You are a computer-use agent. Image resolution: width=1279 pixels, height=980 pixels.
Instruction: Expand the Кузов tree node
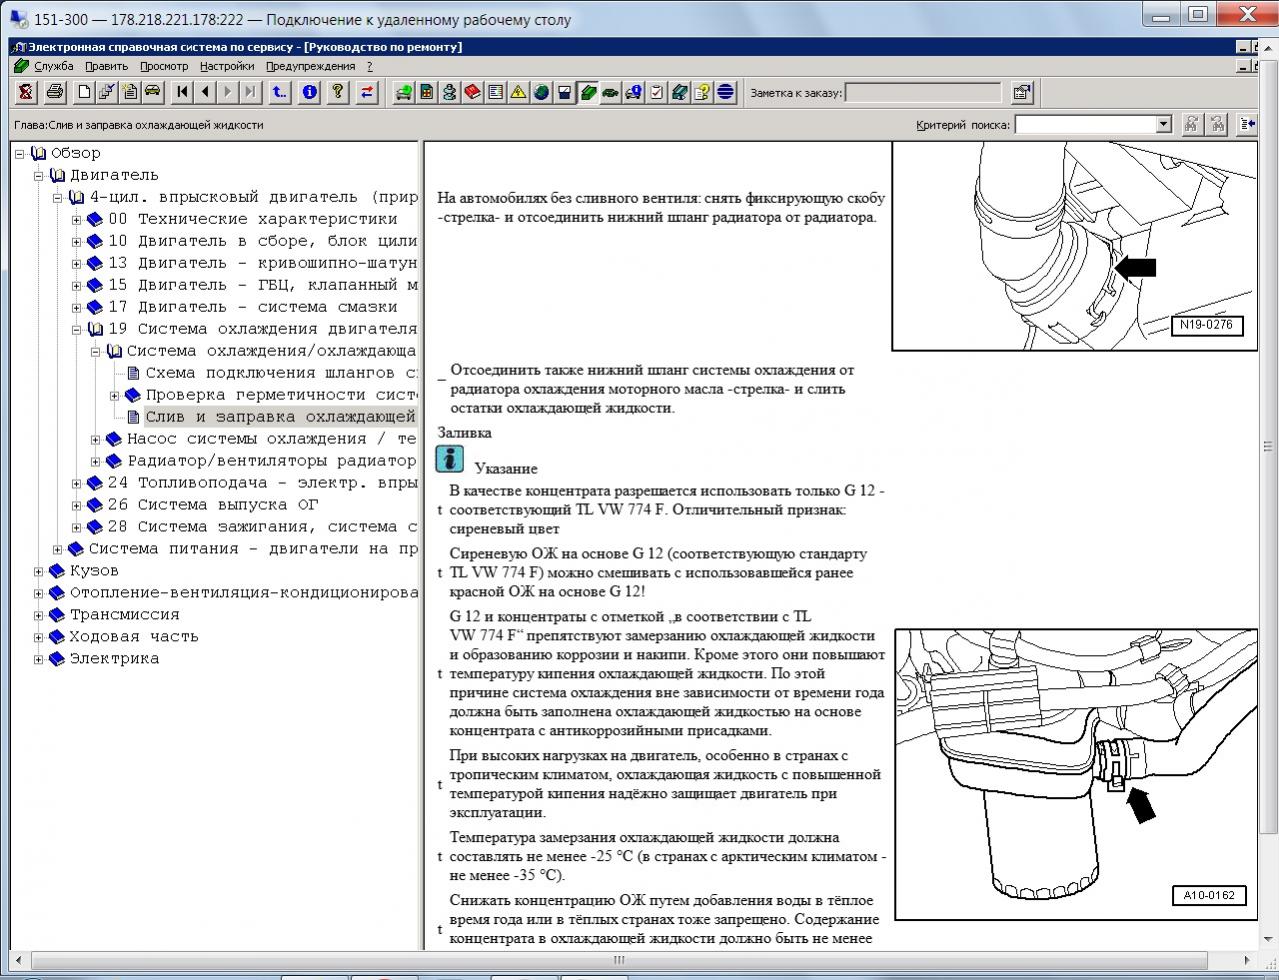[39, 571]
